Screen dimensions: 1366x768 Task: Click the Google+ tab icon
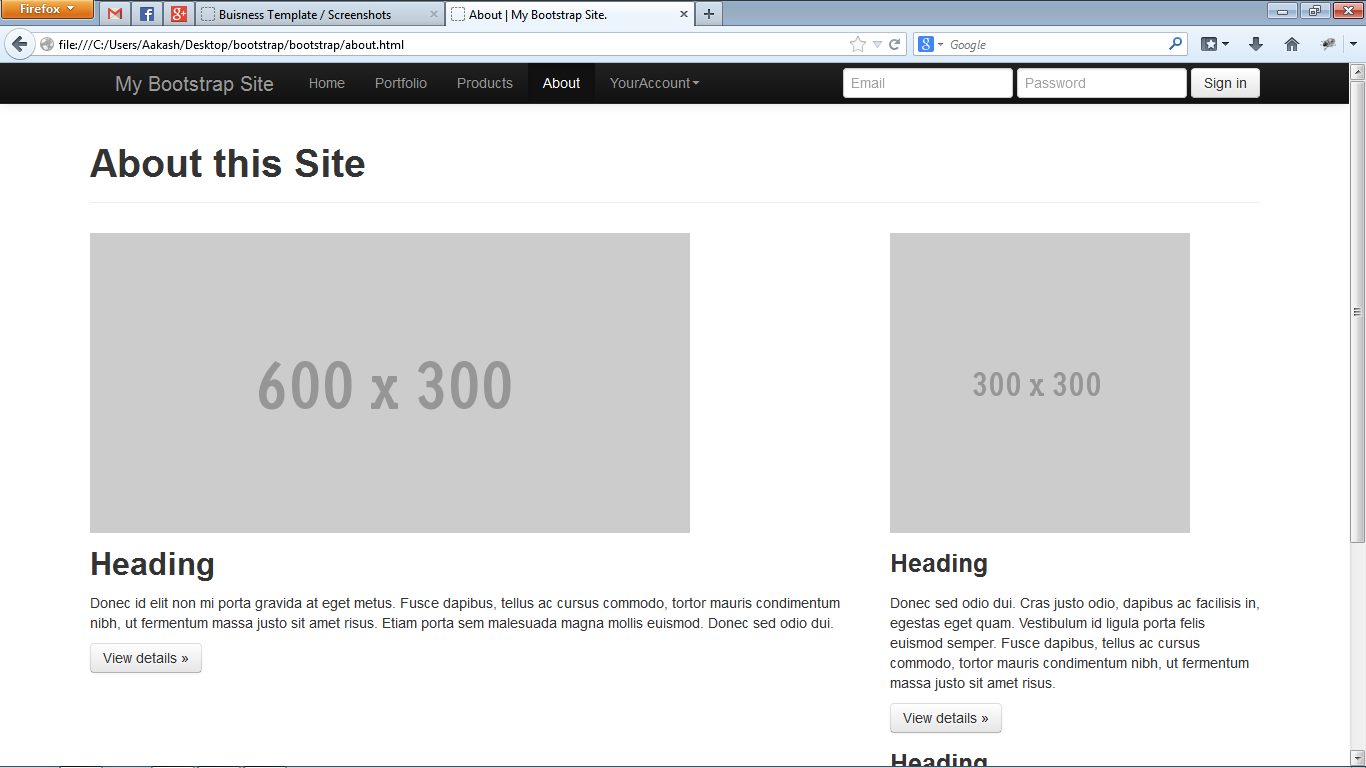178,14
